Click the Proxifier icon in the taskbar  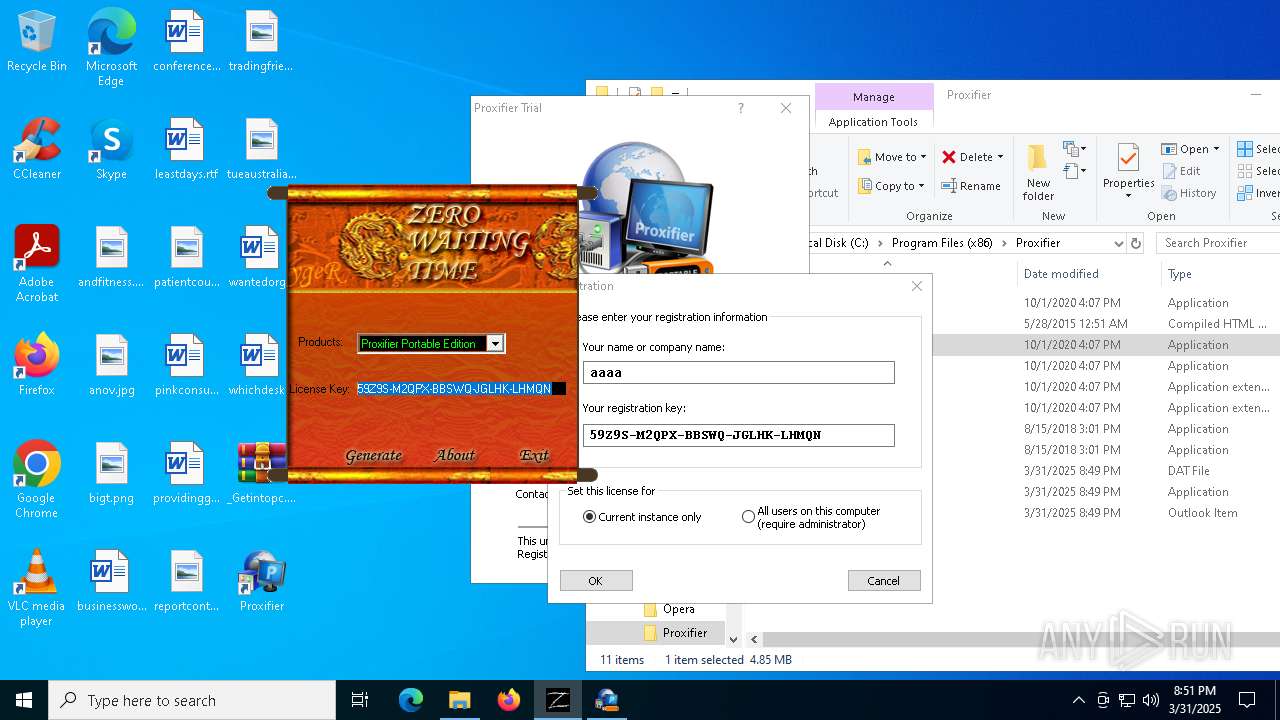click(607, 700)
